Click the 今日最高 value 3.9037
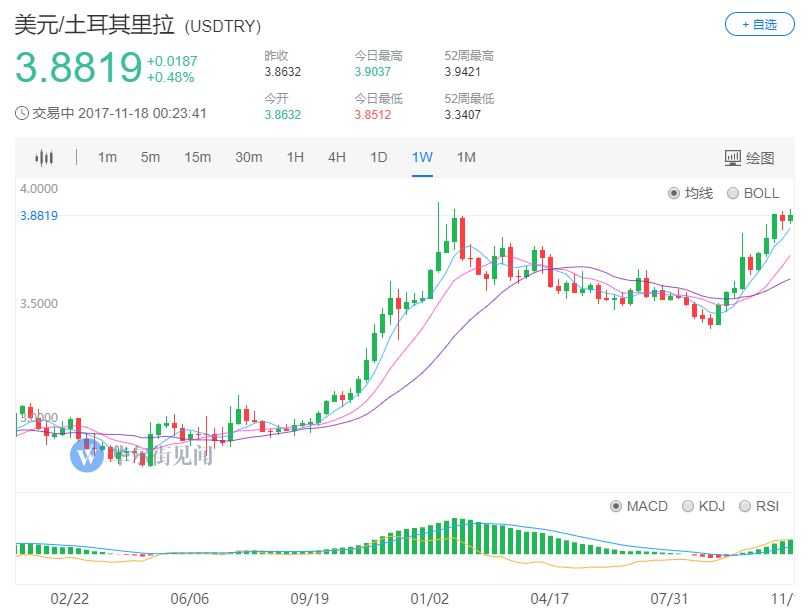This screenshot has width=809, height=615. (x=373, y=72)
